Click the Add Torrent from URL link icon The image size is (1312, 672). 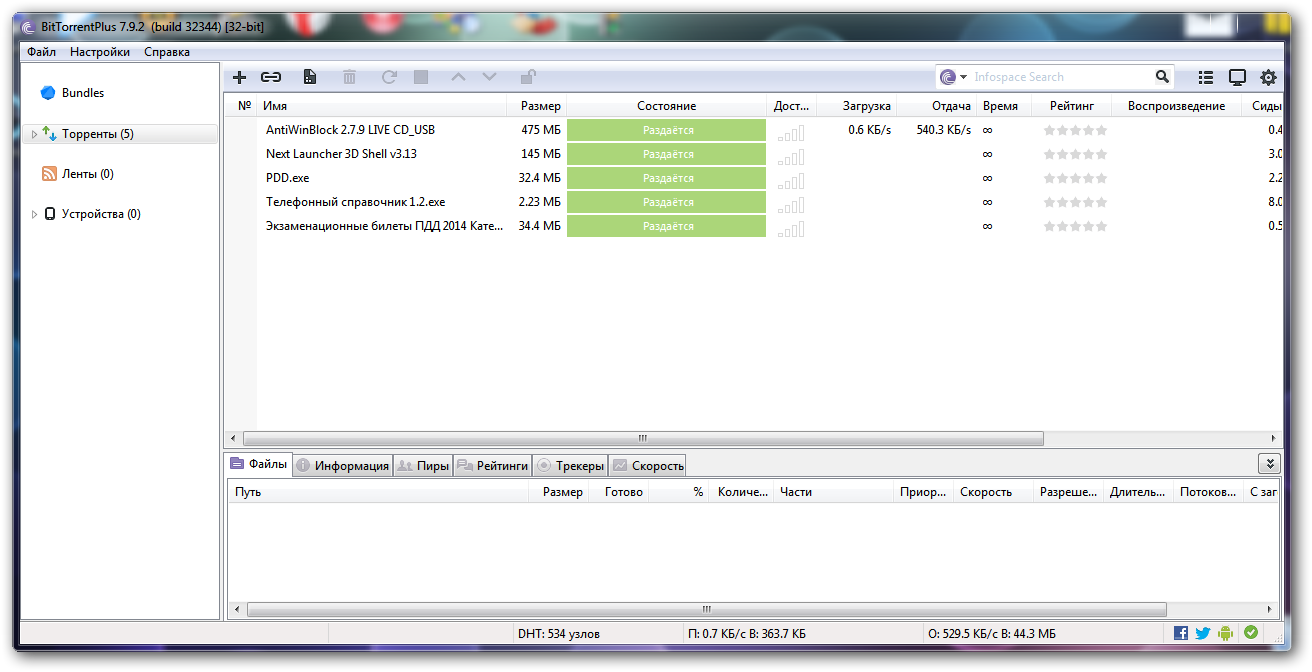(271, 77)
